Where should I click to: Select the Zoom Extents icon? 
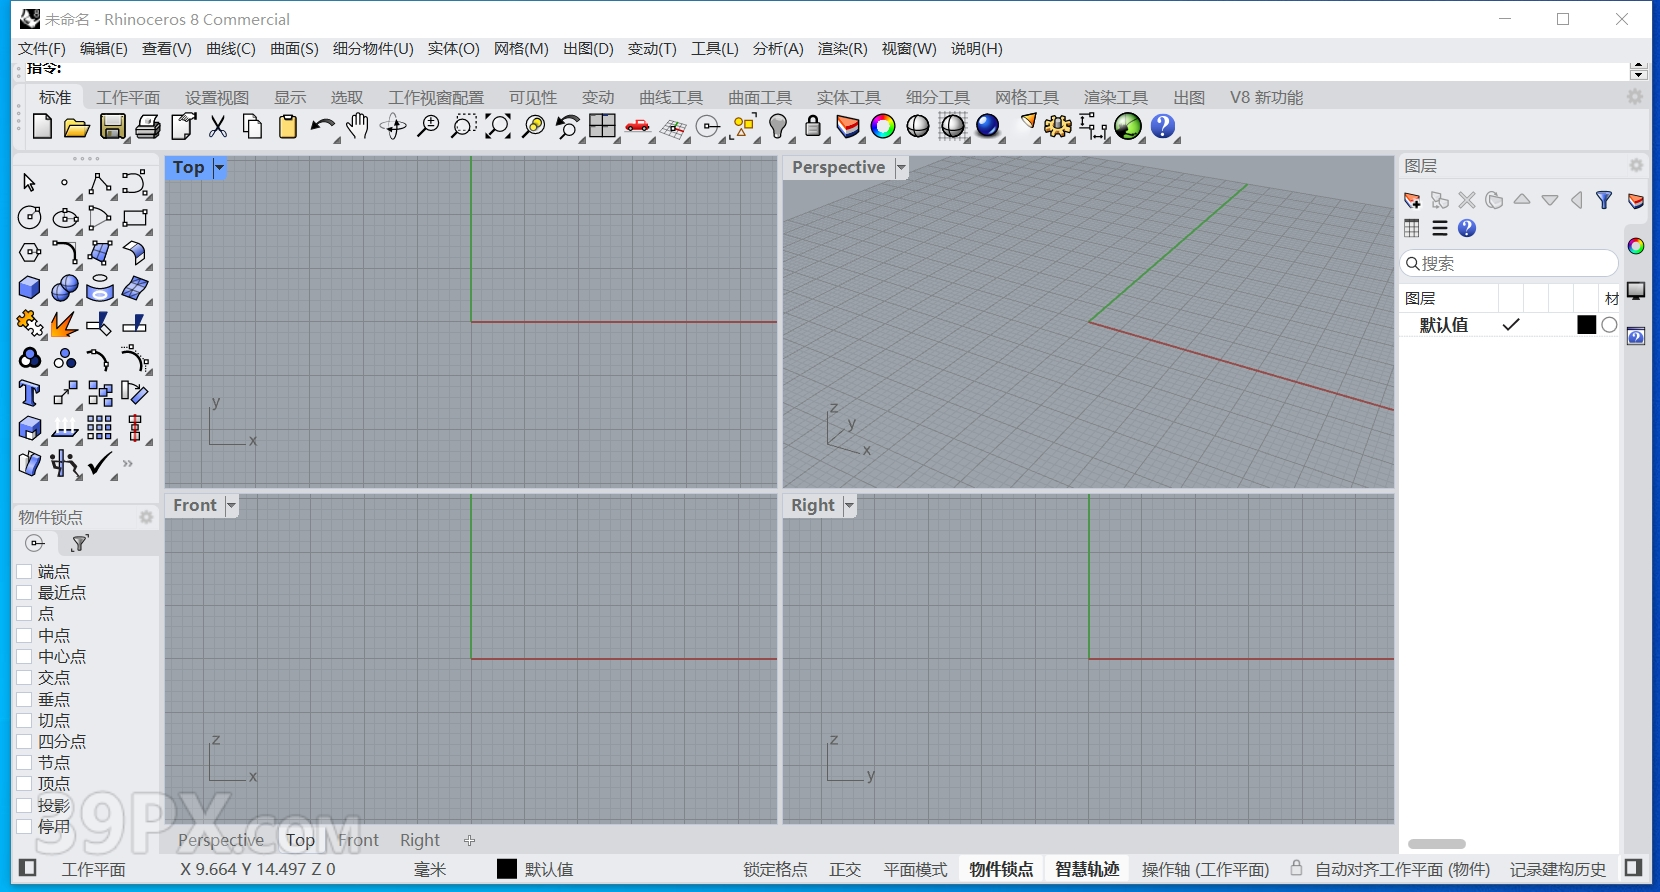point(498,126)
